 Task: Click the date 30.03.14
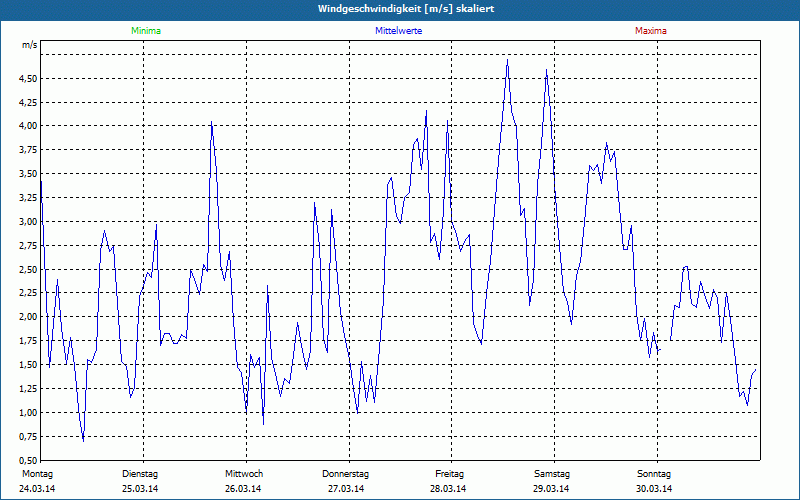click(x=654, y=489)
